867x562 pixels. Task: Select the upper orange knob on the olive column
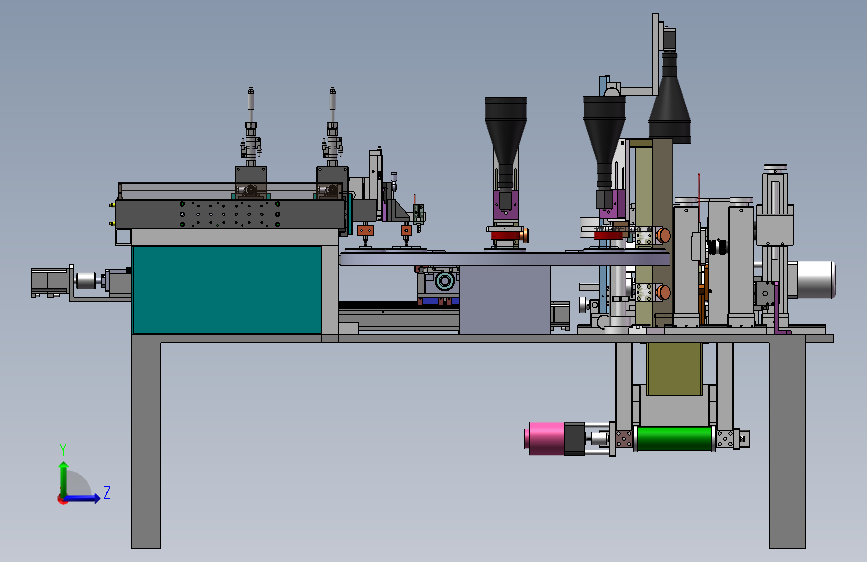[x=663, y=236]
